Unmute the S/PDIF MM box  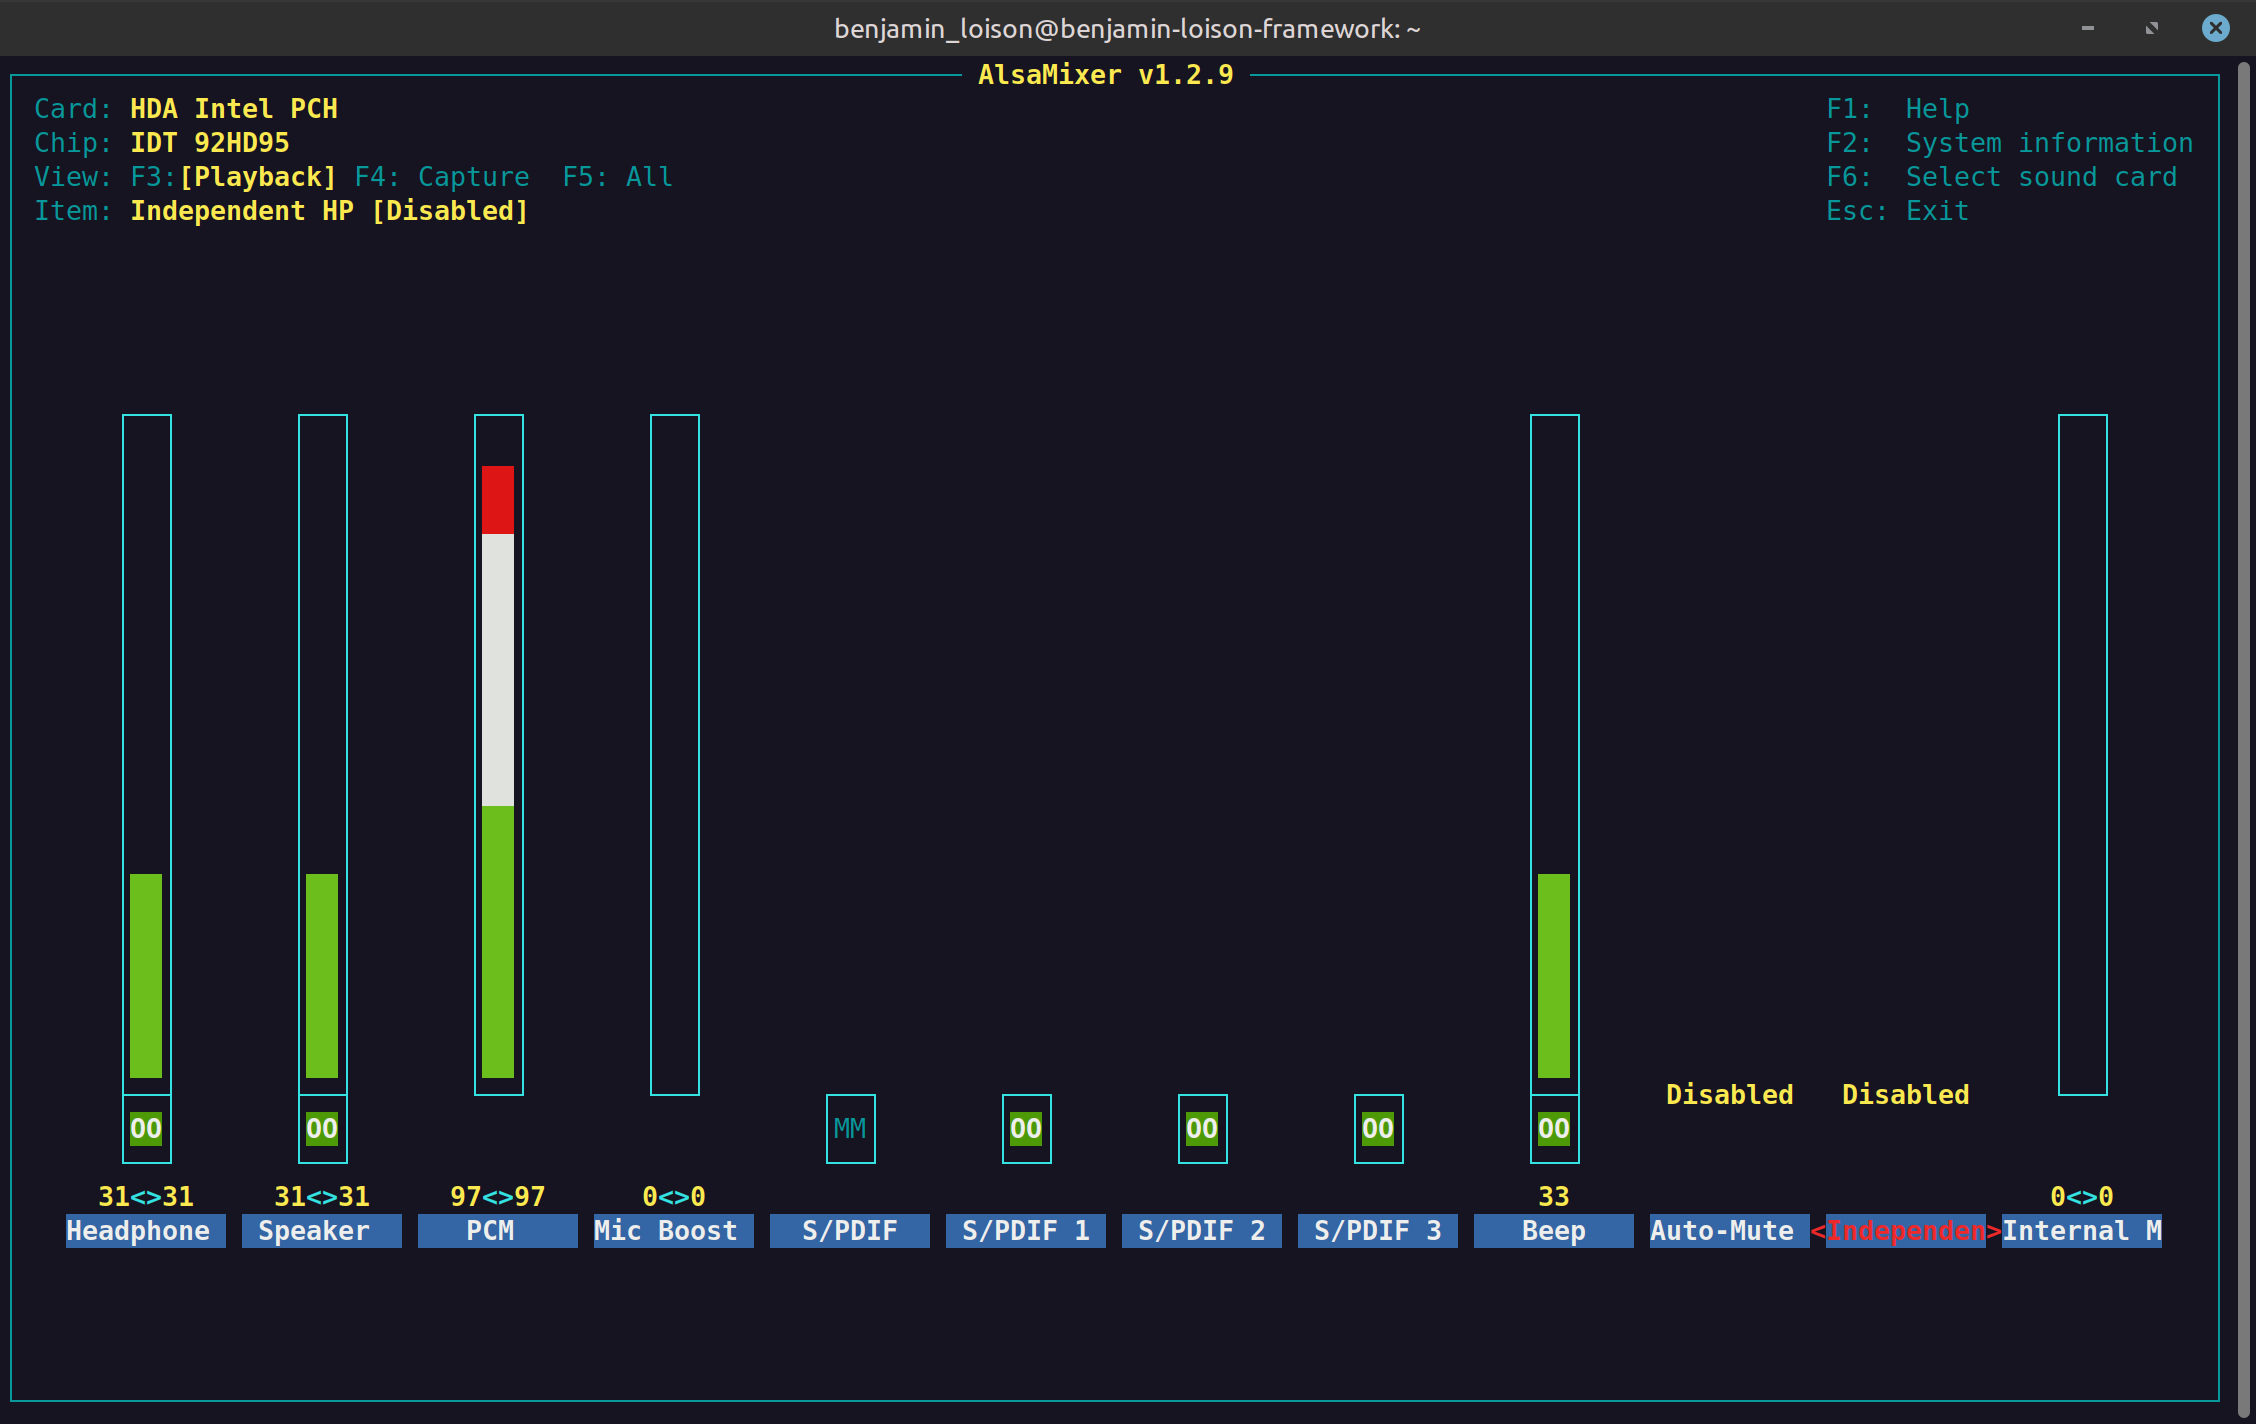pyautogui.click(x=850, y=1128)
